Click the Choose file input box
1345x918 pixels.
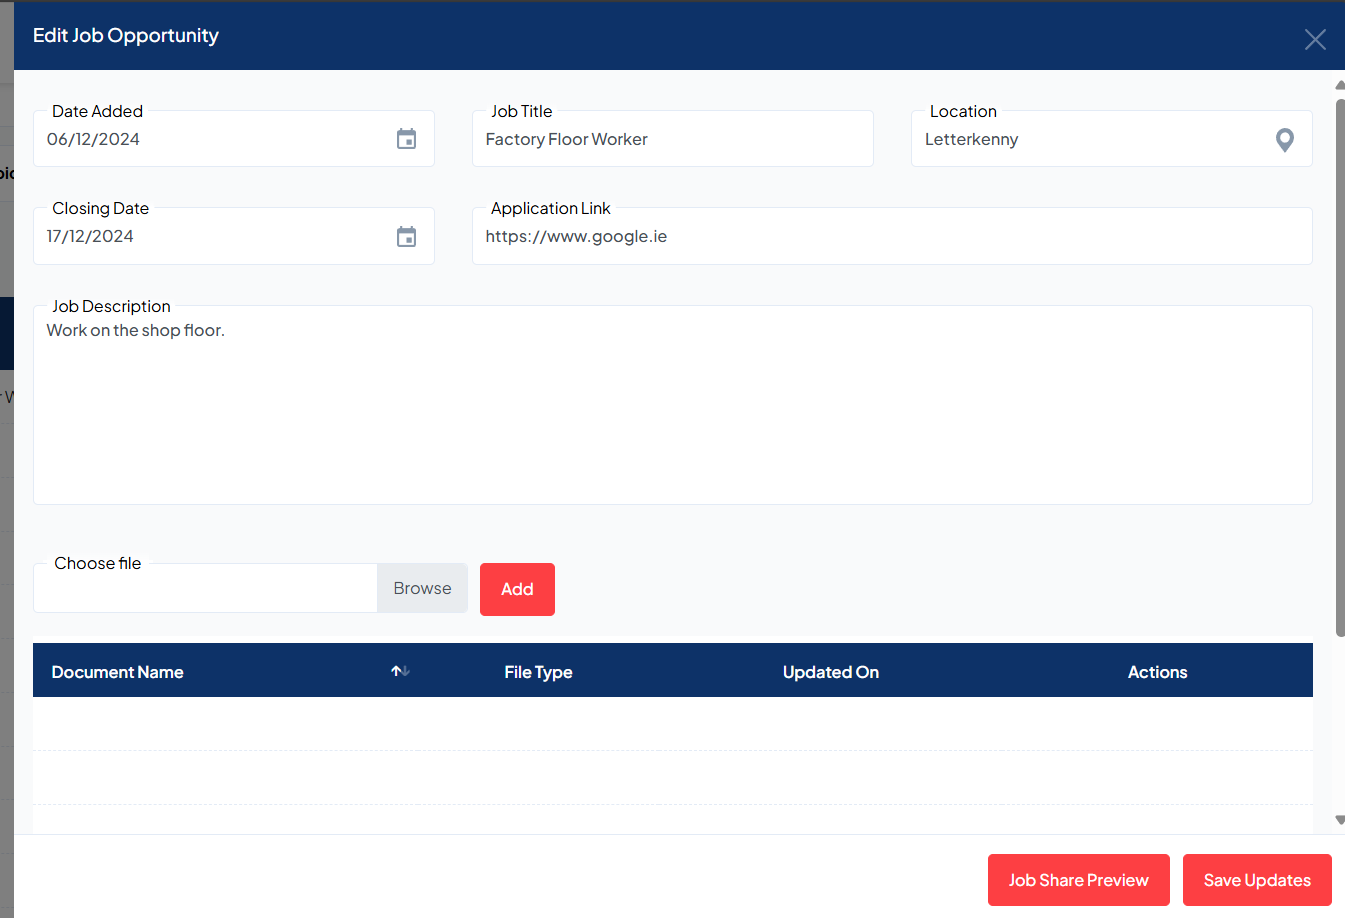(205, 588)
